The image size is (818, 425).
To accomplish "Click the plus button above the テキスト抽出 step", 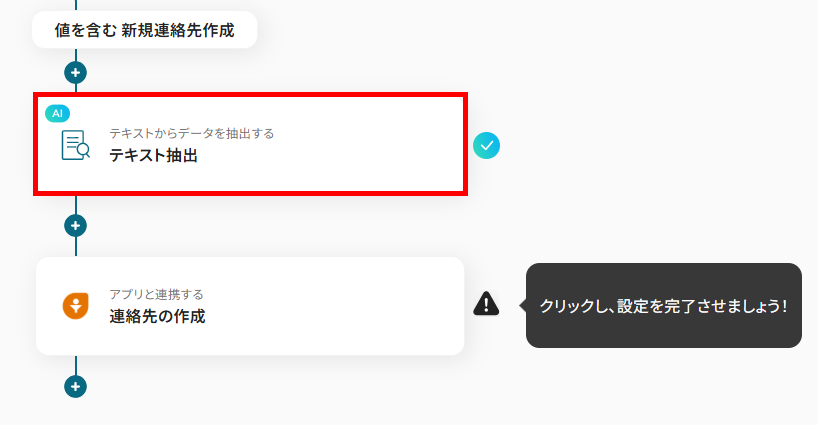I will click(x=76, y=72).
